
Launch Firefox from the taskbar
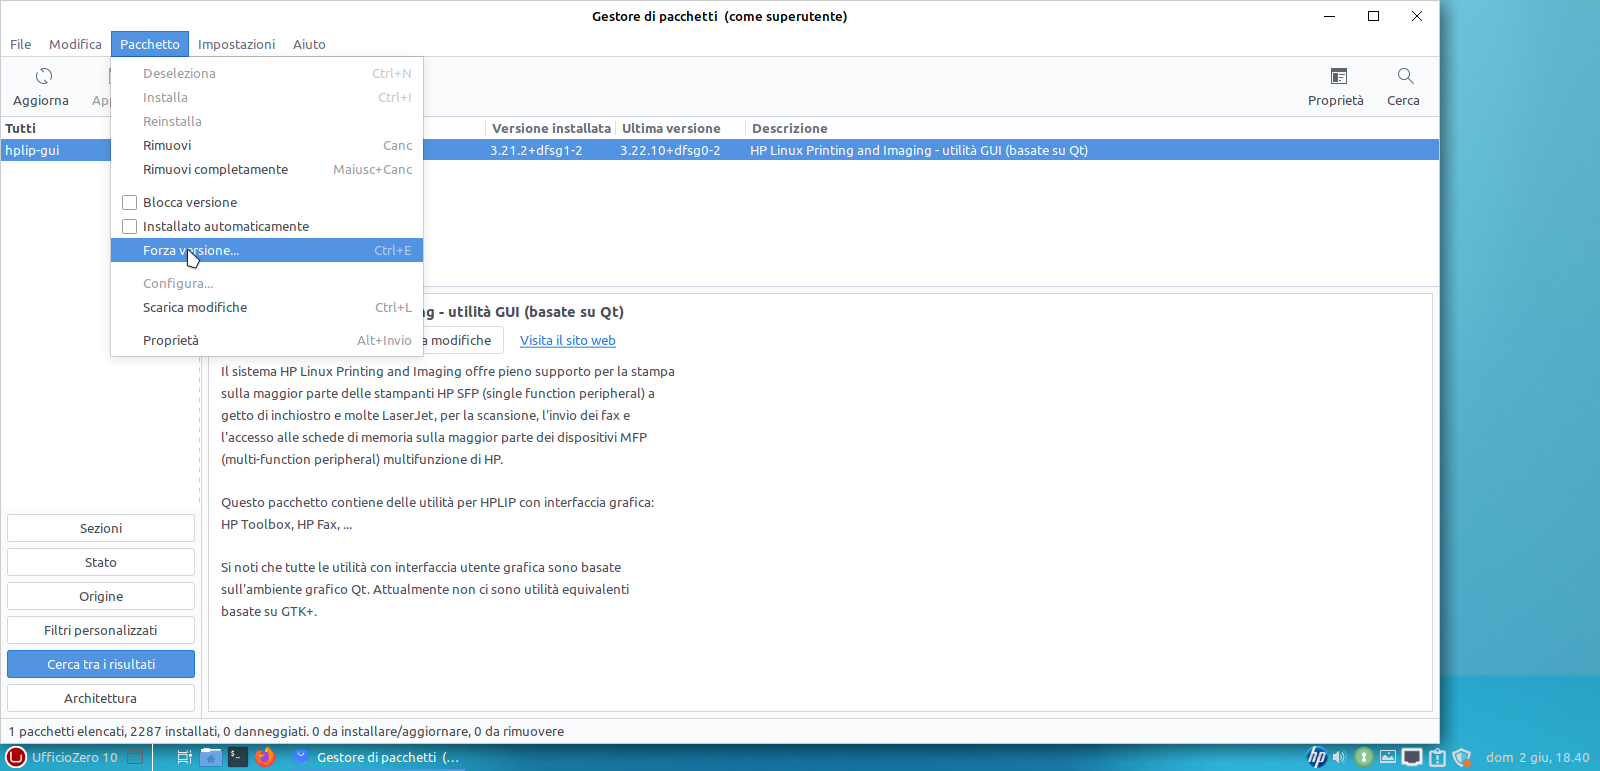(x=264, y=757)
